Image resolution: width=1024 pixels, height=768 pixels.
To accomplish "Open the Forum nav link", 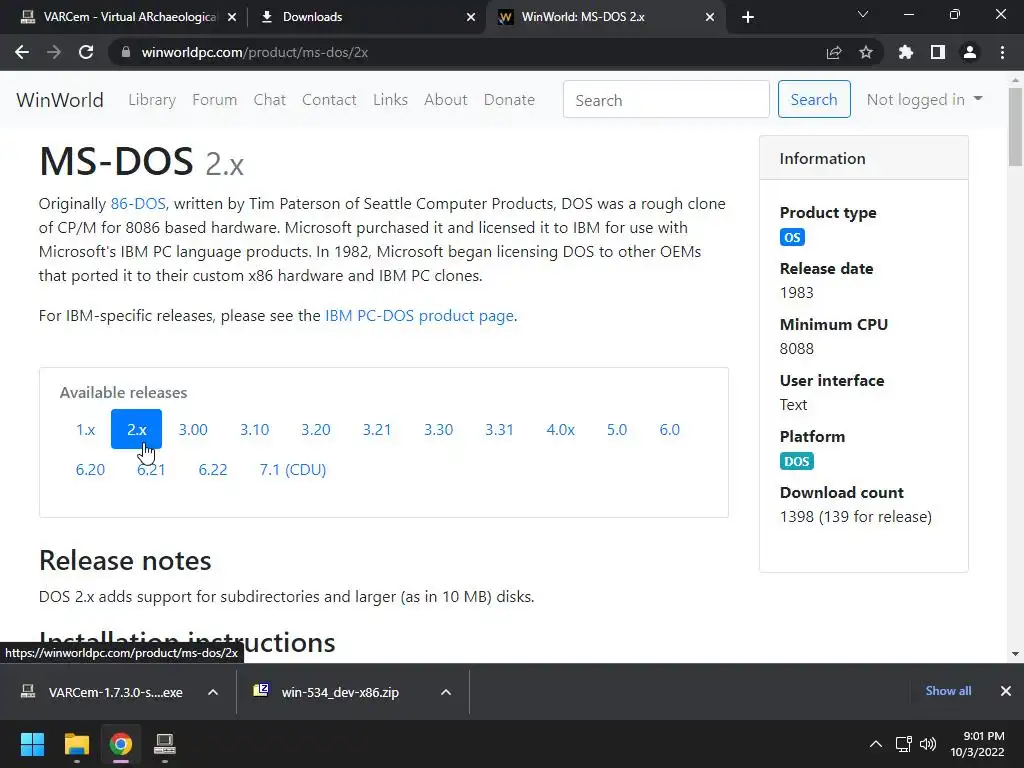I will tap(214, 100).
